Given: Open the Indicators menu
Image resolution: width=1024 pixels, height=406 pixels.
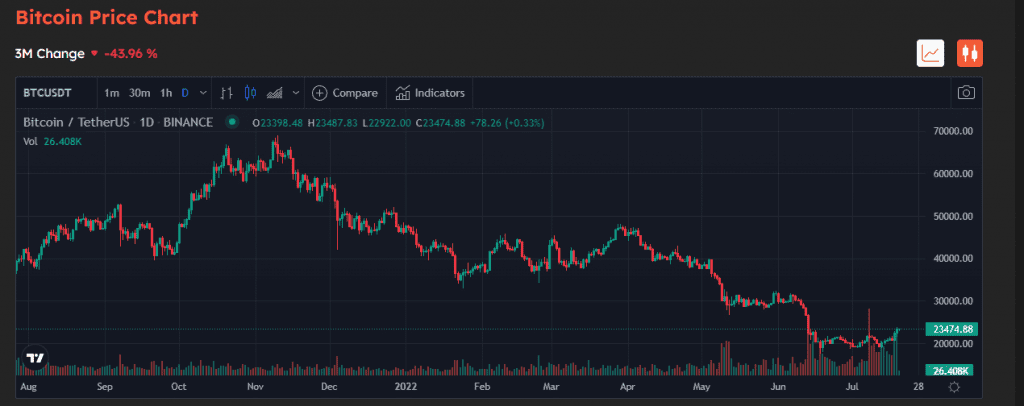Looking at the screenshot, I should pos(430,93).
